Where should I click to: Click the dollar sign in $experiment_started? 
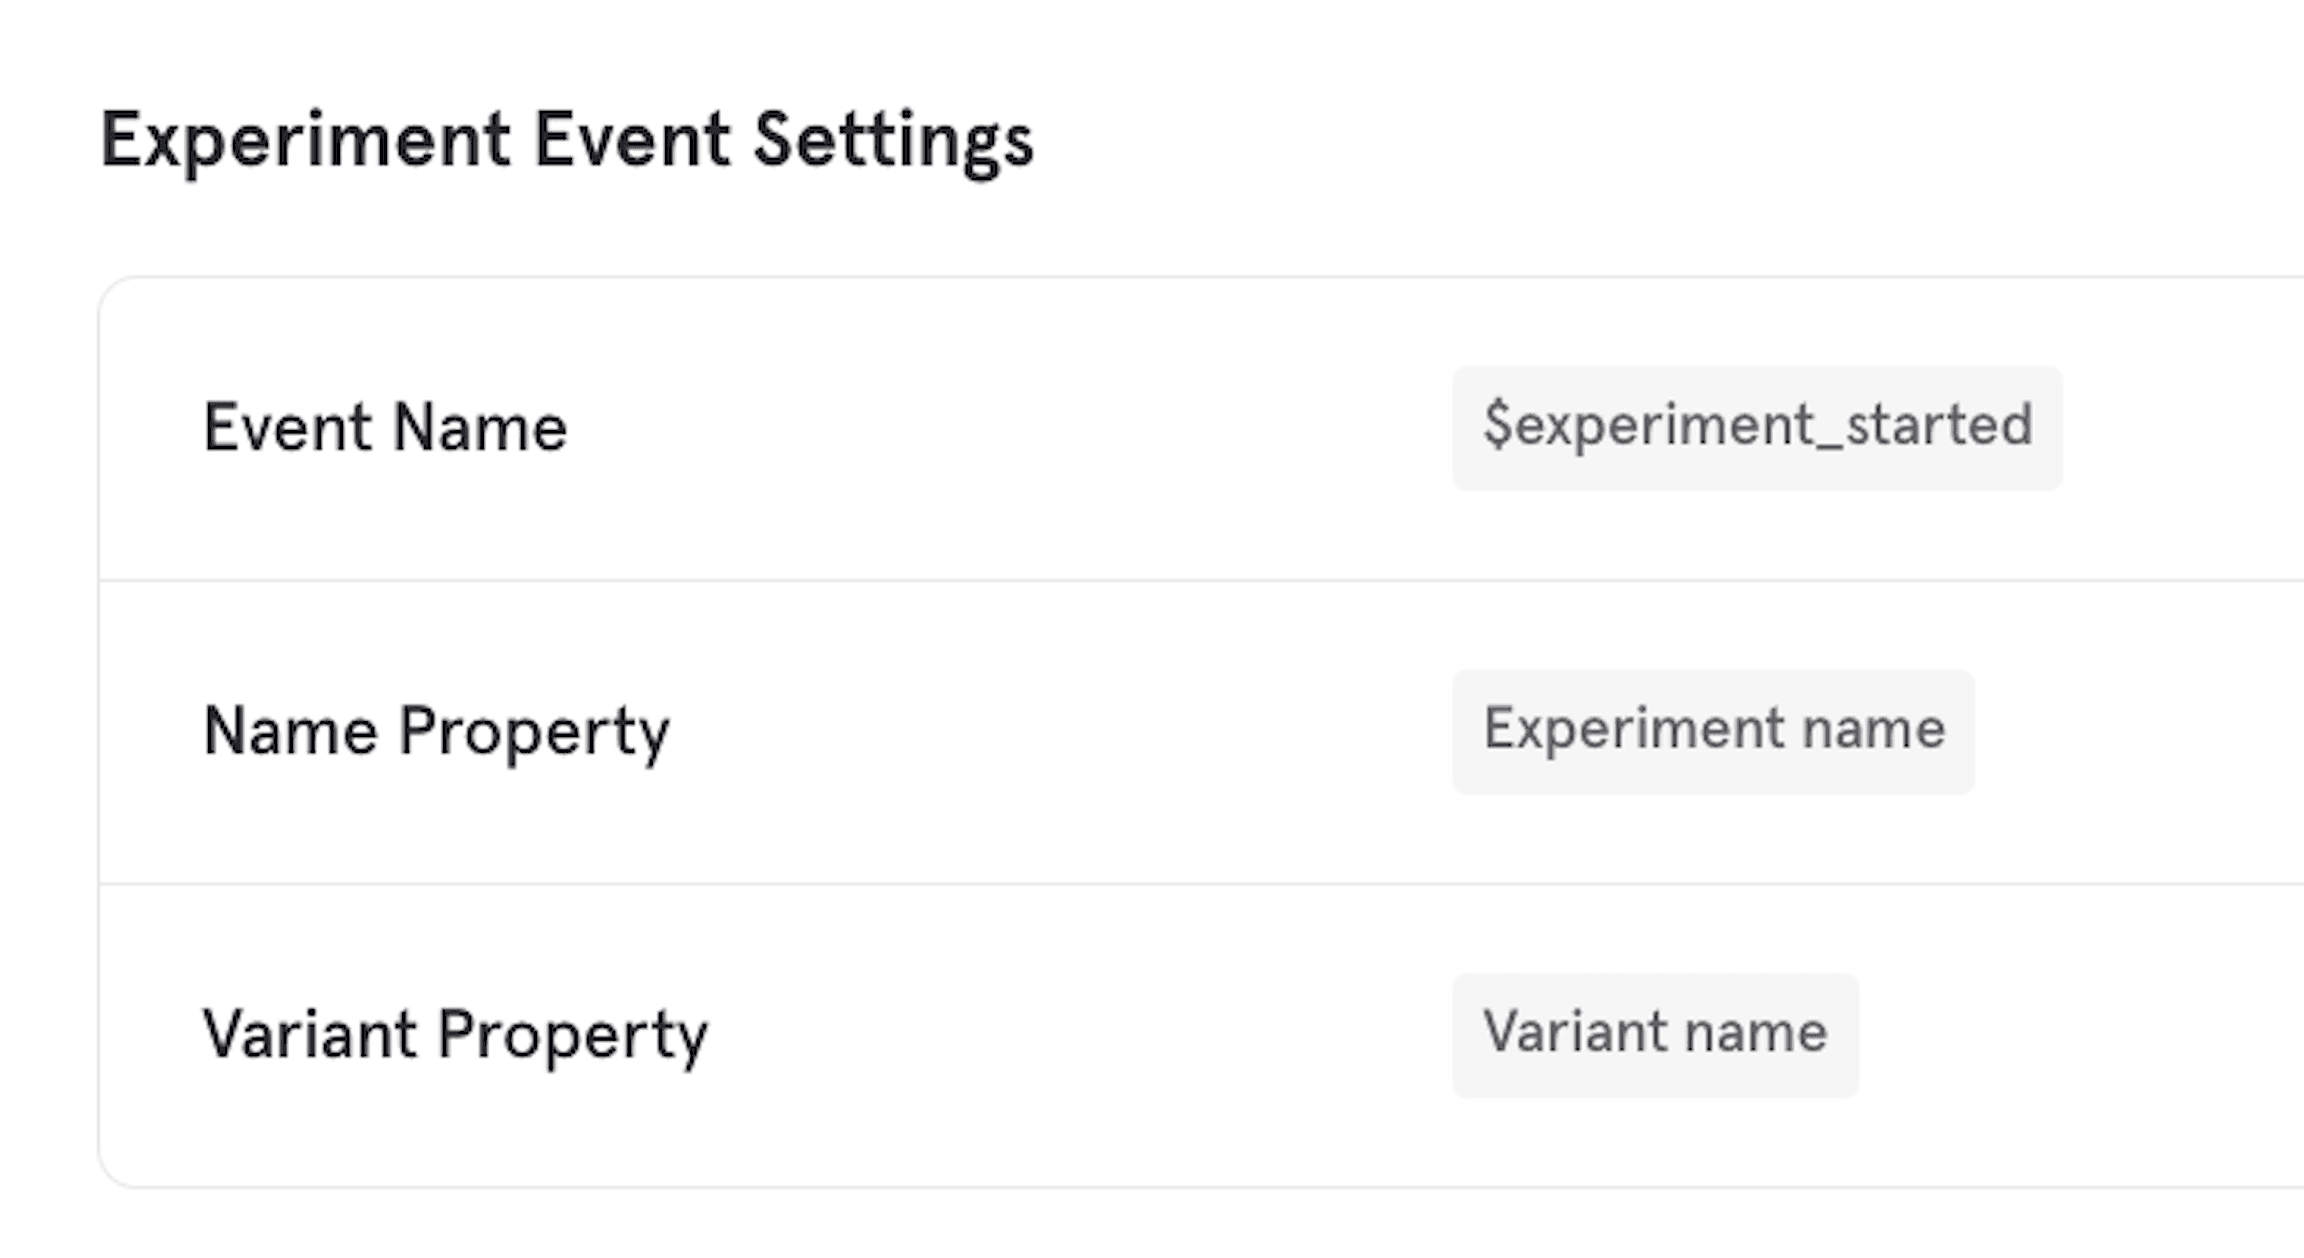tap(1496, 424)
